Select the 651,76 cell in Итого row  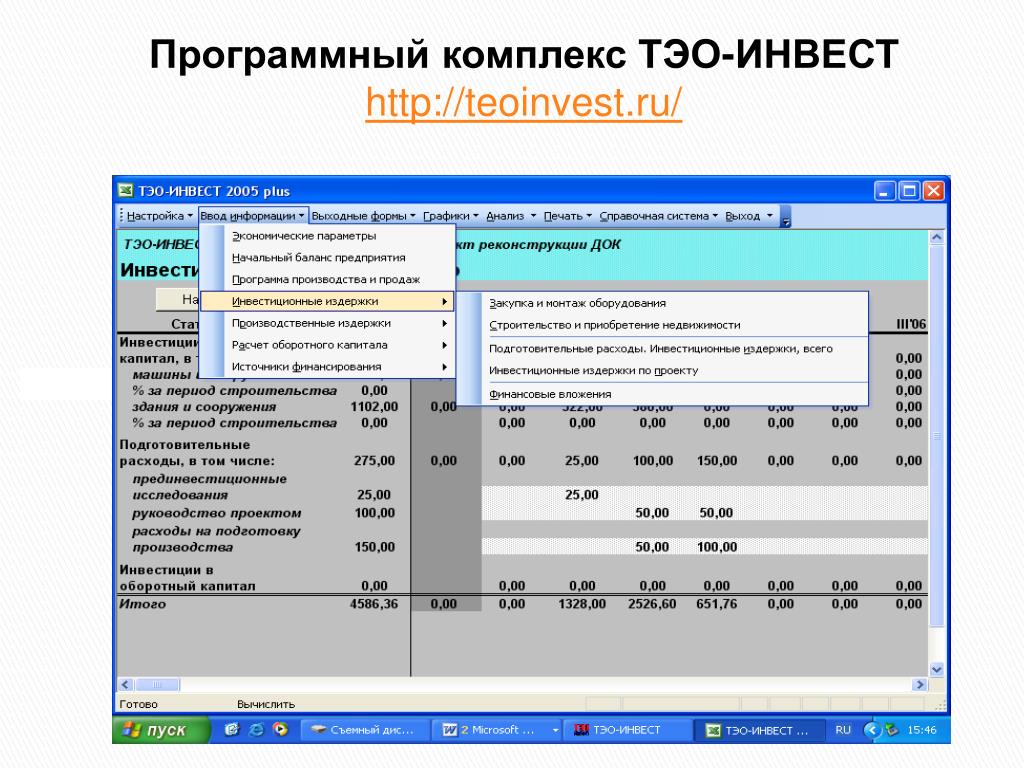point(716,604)
